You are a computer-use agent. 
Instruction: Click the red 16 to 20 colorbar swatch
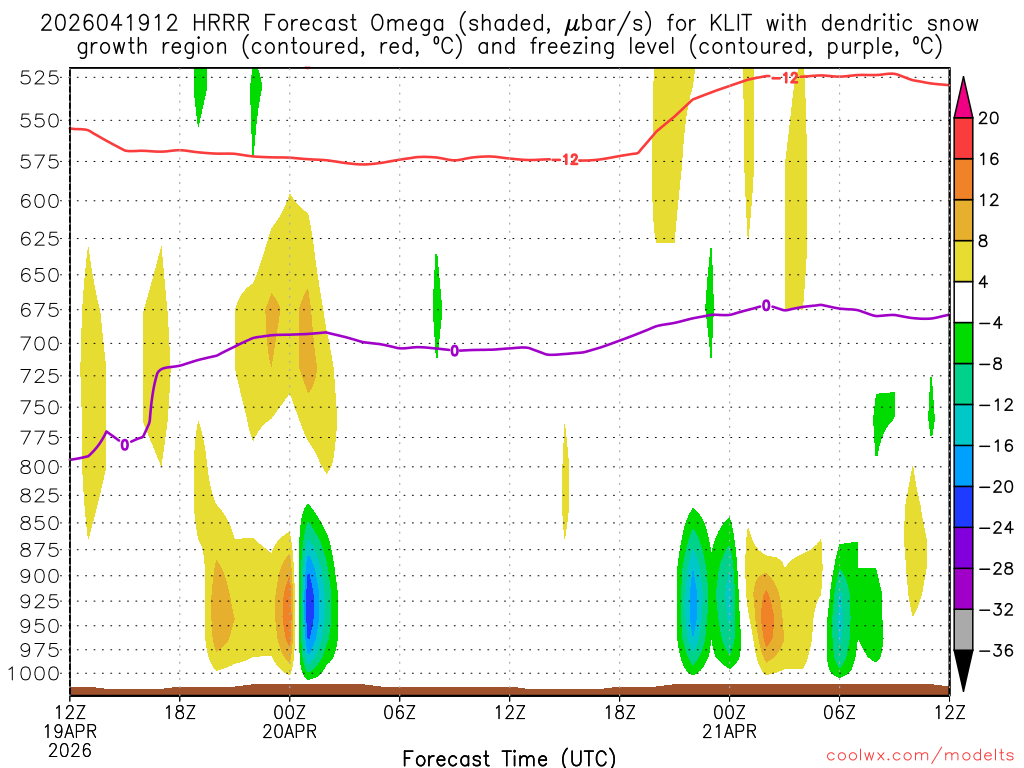[x=963, y=138]
